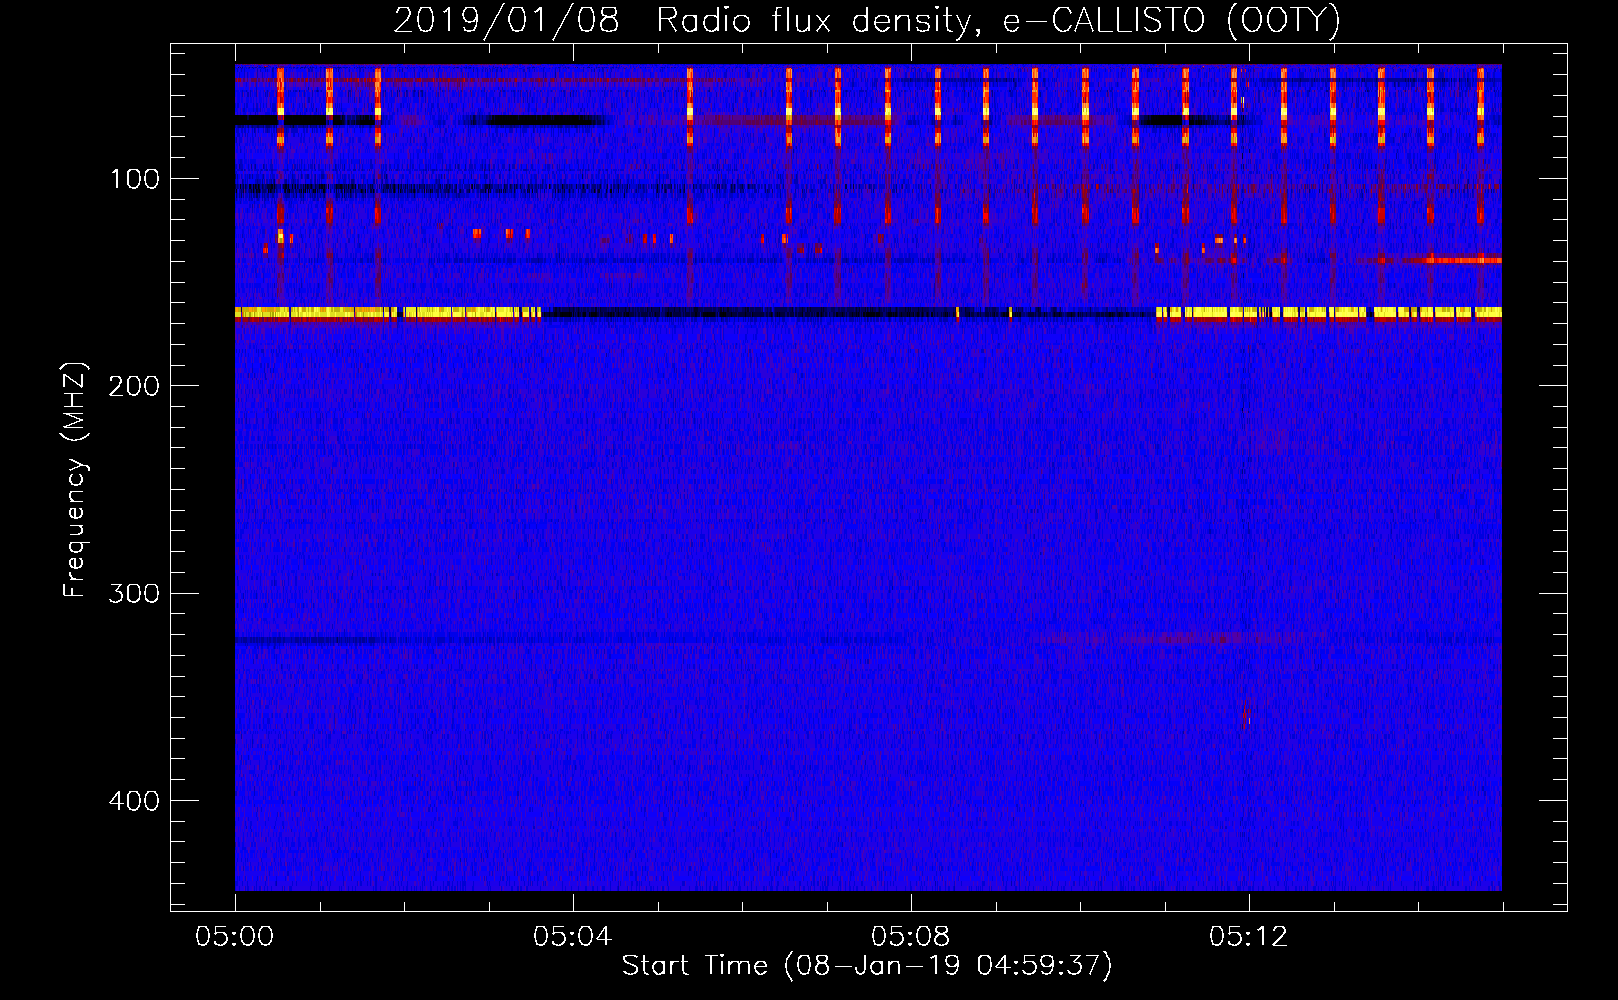
Task: Click the 05:00 time tick label
Action: [235, 937]
